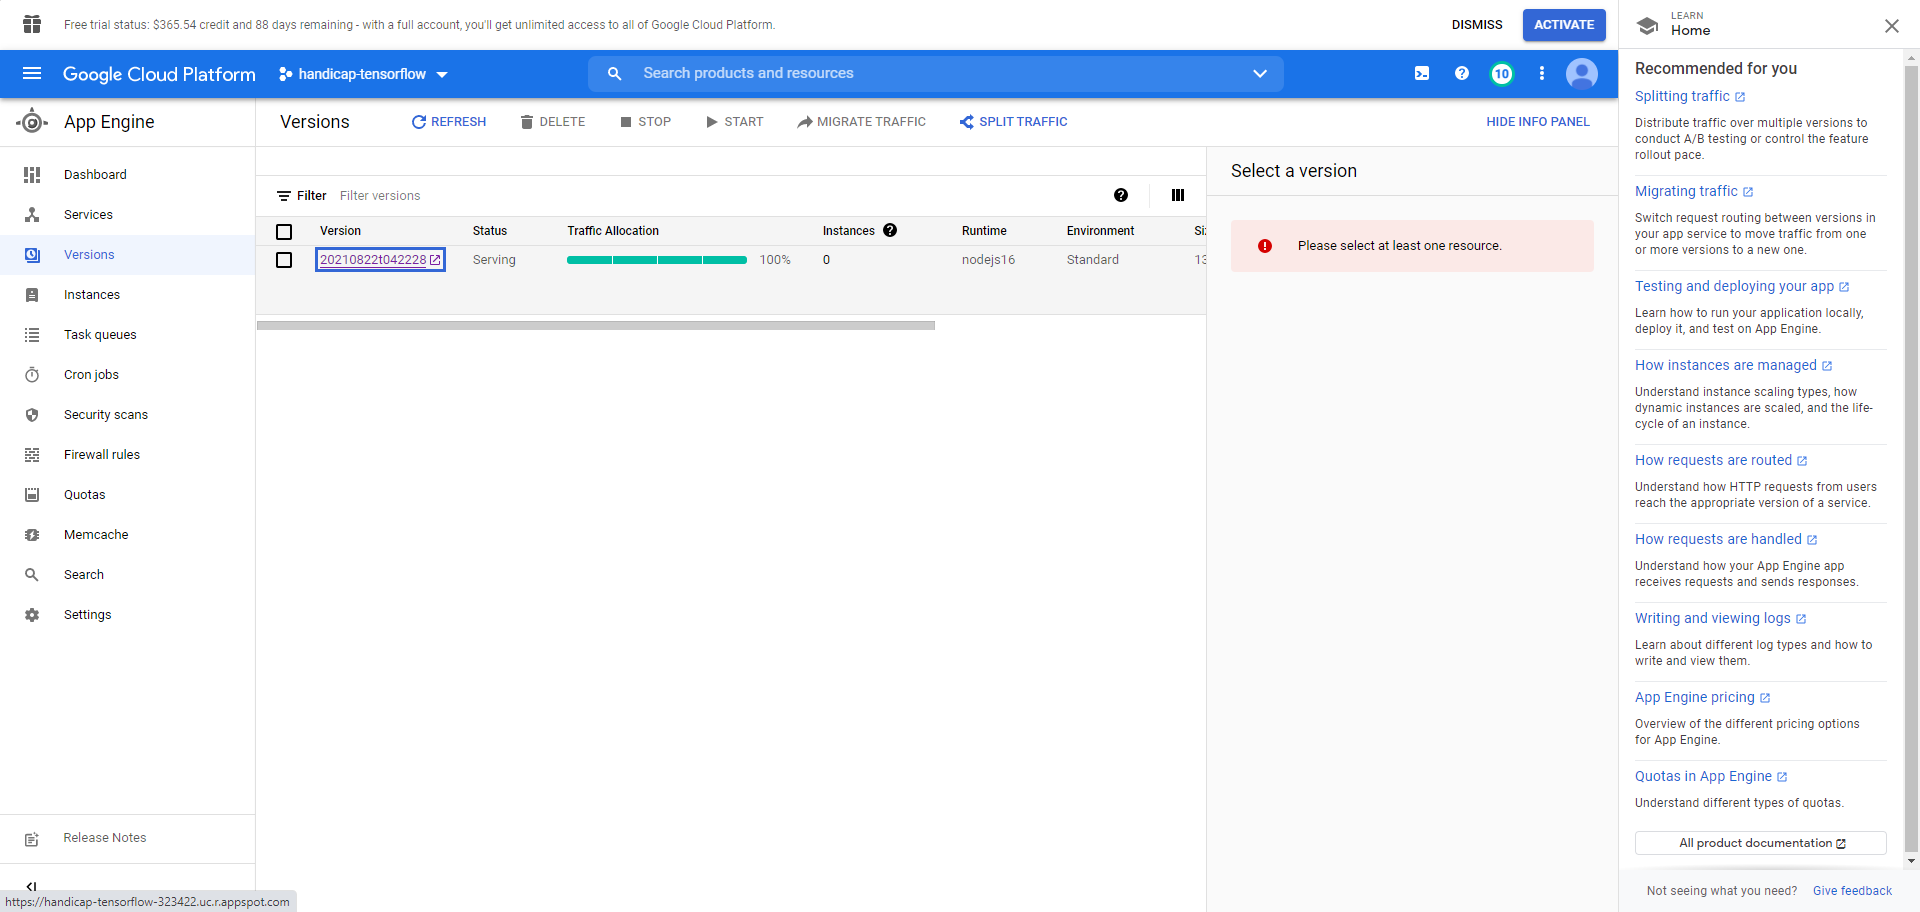
Task: Click the STOP button
Action: (x=645, y=122)
